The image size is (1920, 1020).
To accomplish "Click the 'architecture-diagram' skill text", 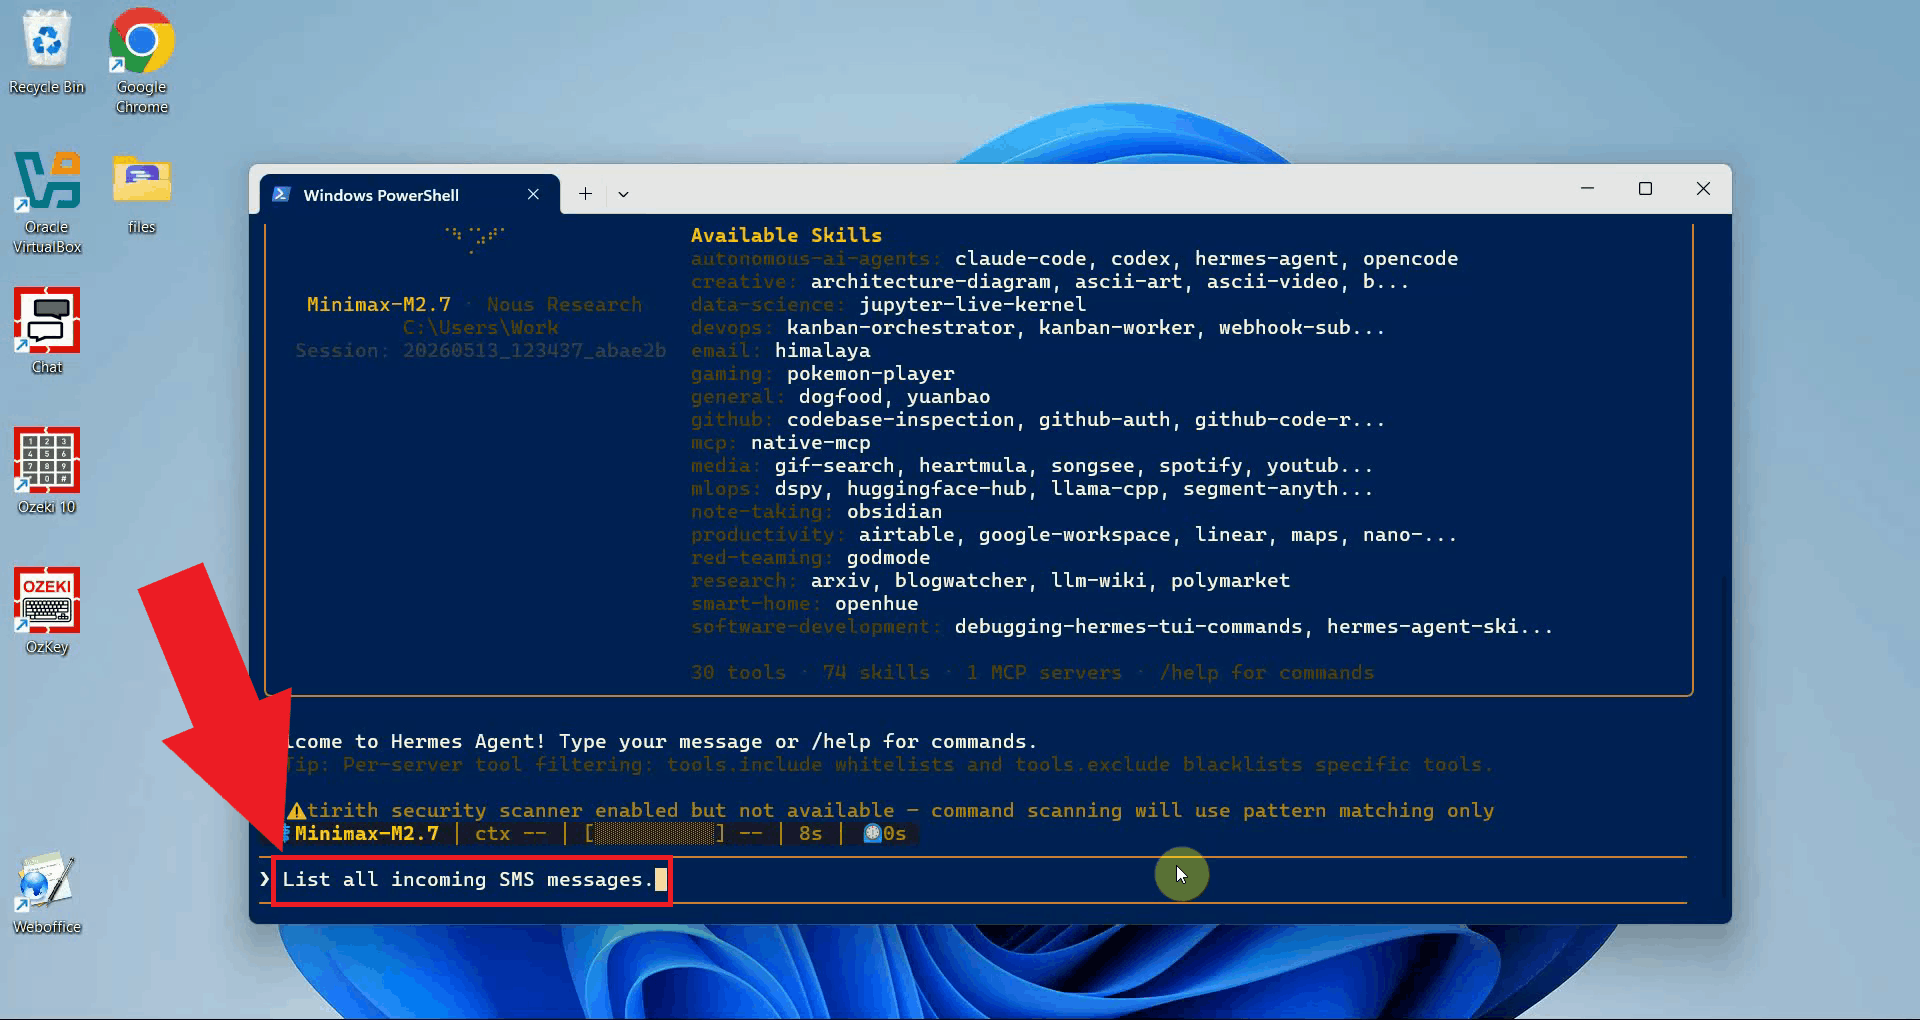I will (930, 282).
